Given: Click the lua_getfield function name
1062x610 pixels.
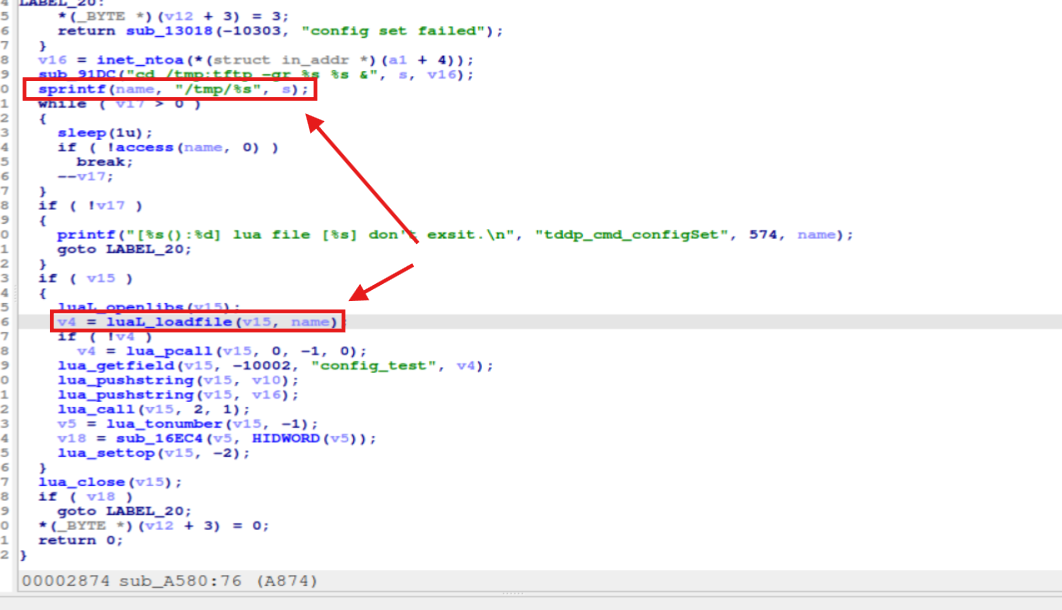Looking at the screenshot, I should [x=115, y=366].
